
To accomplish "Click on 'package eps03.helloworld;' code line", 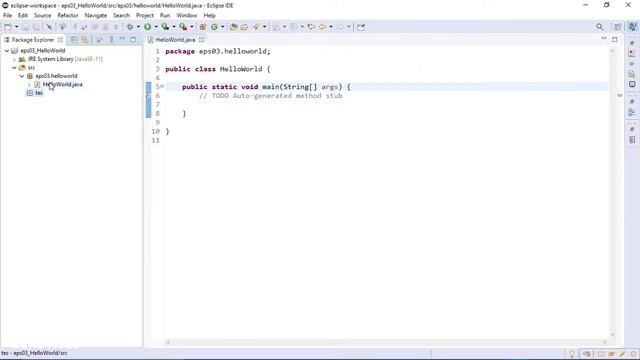I will pyautogui.click(x=218, y=51).
